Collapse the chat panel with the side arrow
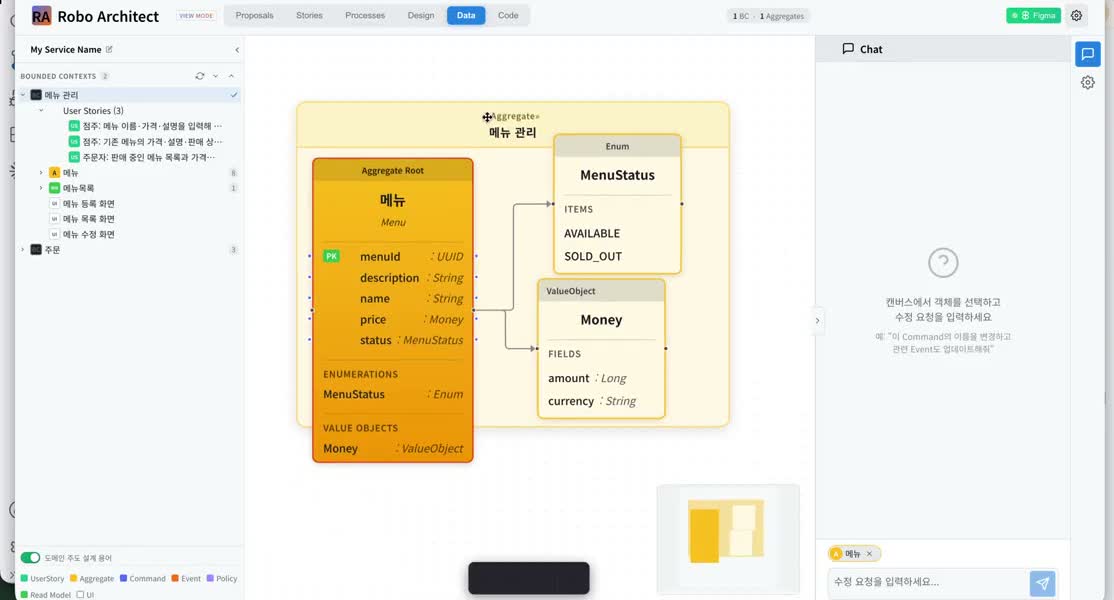Image resolution: width=1114 pixels, height=600 pixels. click(817, 321)
